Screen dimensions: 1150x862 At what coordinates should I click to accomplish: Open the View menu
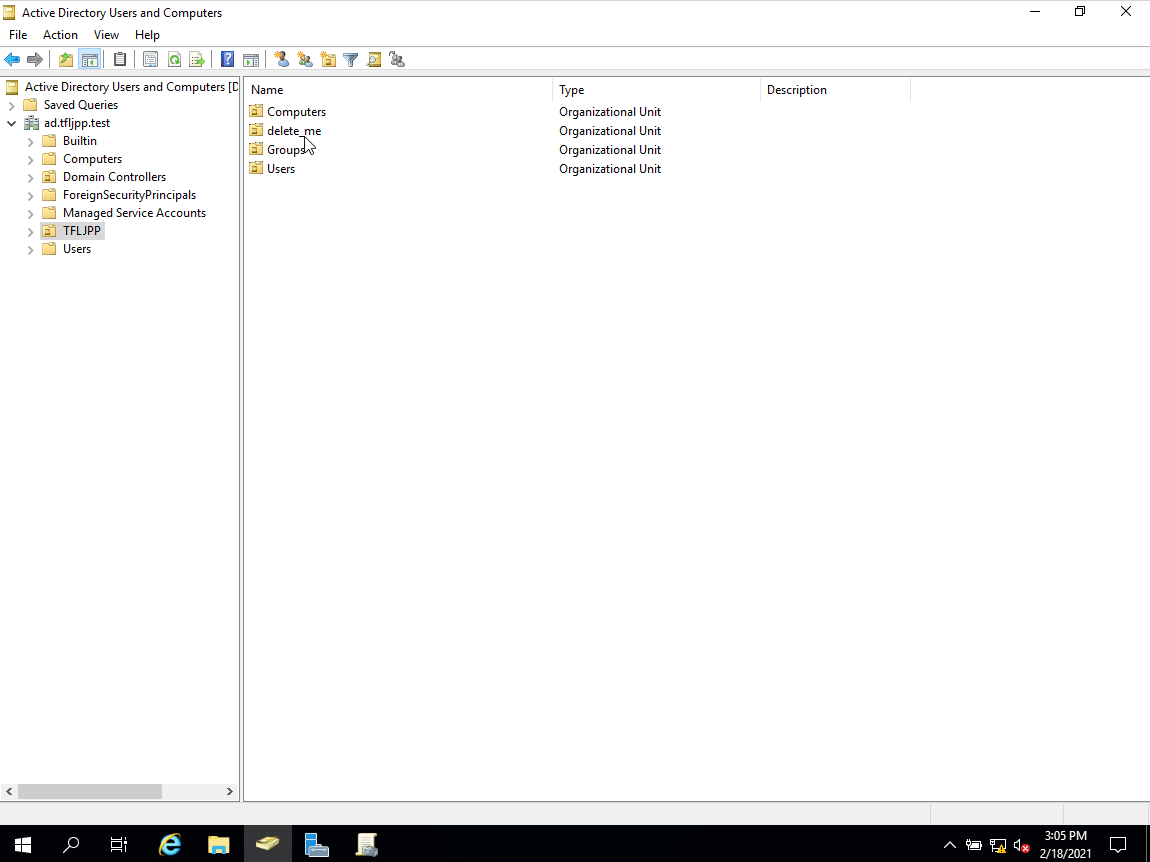106,35
